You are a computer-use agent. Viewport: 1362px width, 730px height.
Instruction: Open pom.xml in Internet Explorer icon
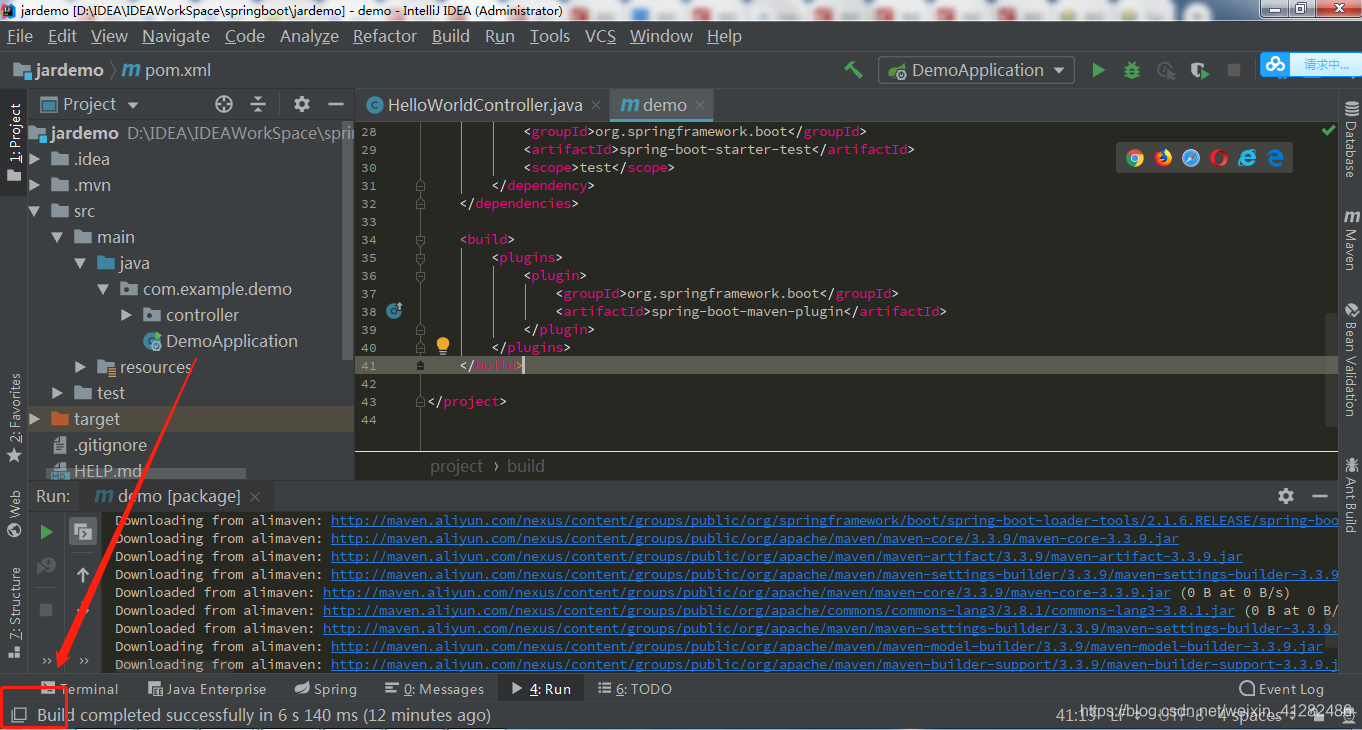(x=1247, y=158)
